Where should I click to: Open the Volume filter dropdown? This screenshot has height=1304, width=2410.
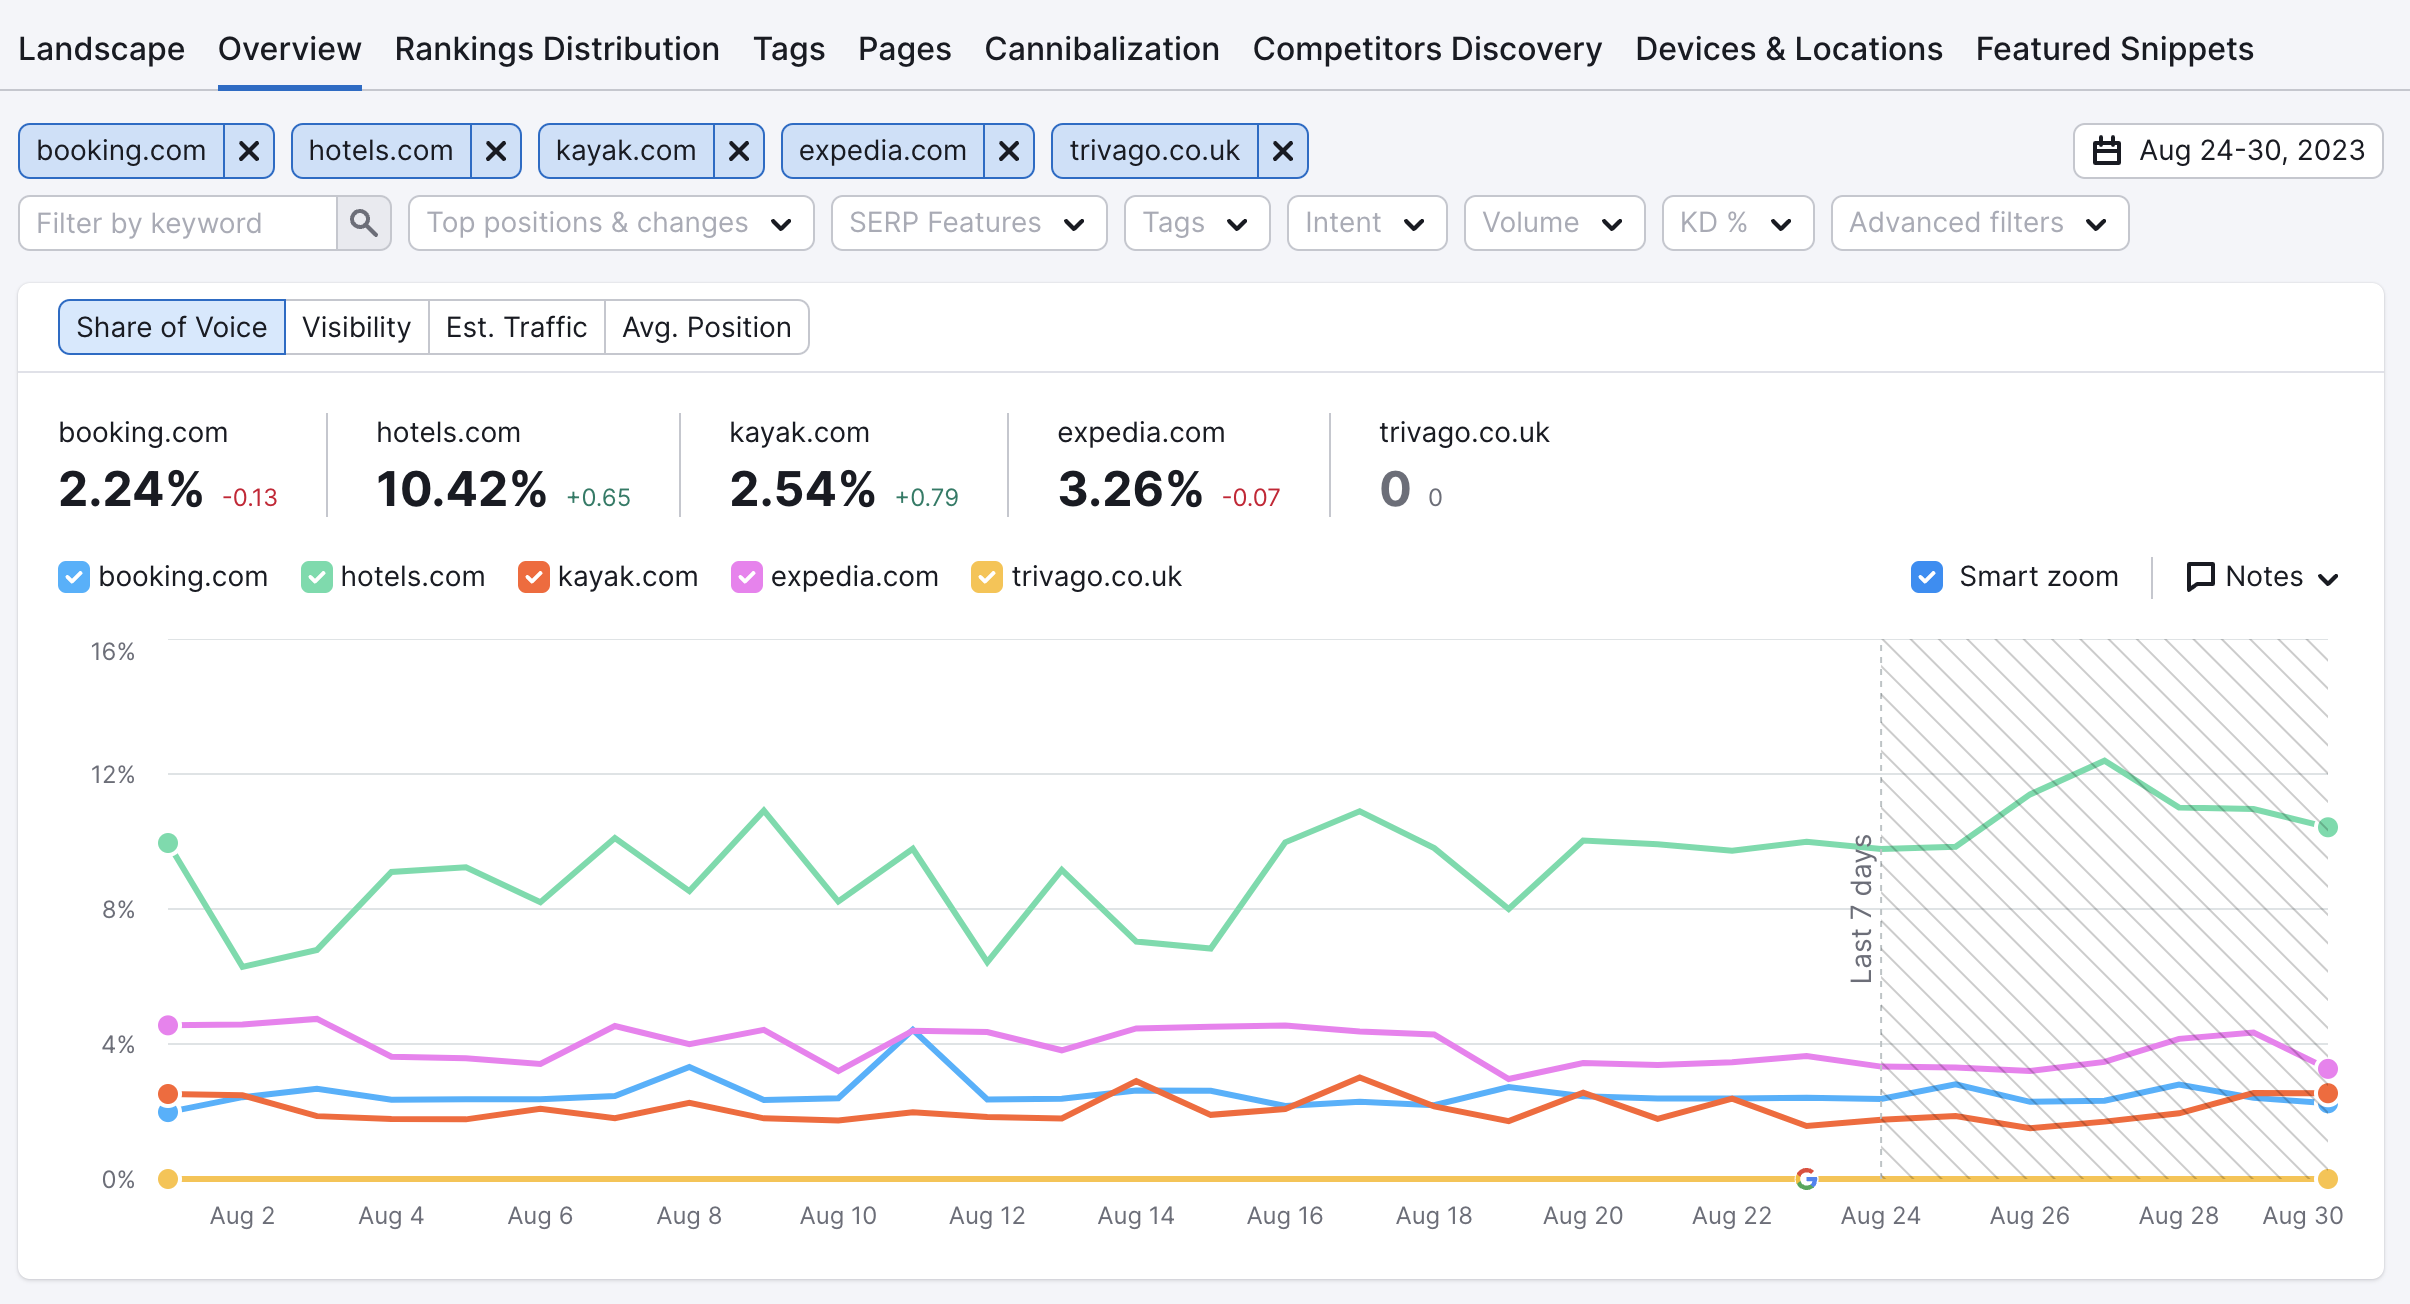point(1551,223)
